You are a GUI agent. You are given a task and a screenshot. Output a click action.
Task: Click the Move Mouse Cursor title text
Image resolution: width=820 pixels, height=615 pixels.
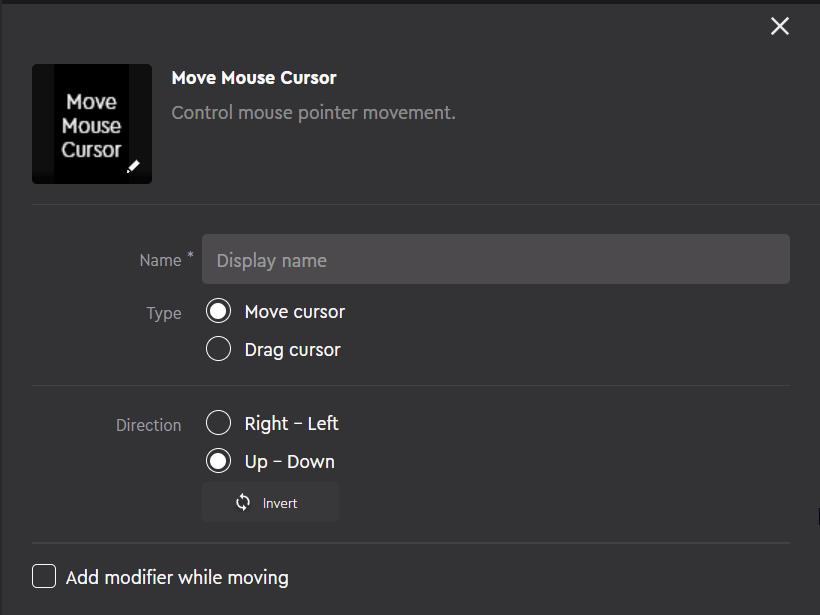253,77
